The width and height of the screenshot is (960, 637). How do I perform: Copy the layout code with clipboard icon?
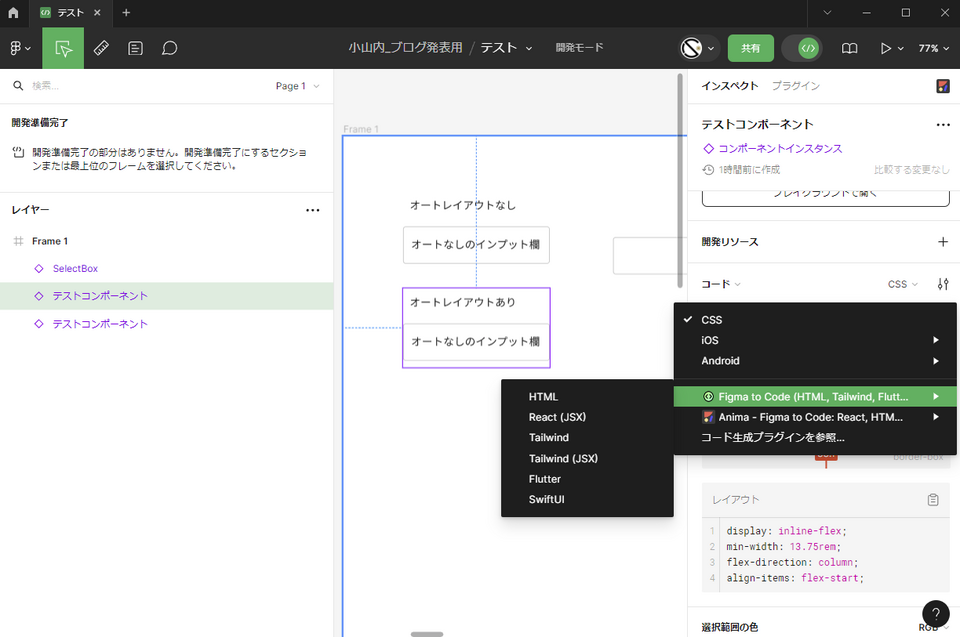pos(933,500)
